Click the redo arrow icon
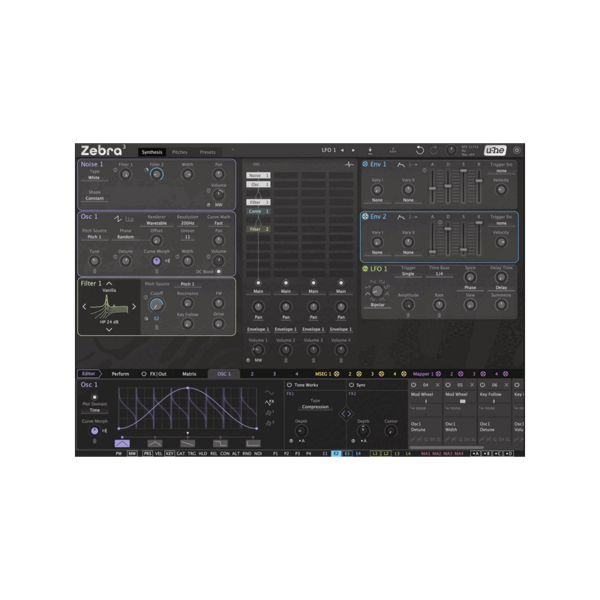Screen dimensions: 600x600 pyautogui.click(x=434, y=150)
